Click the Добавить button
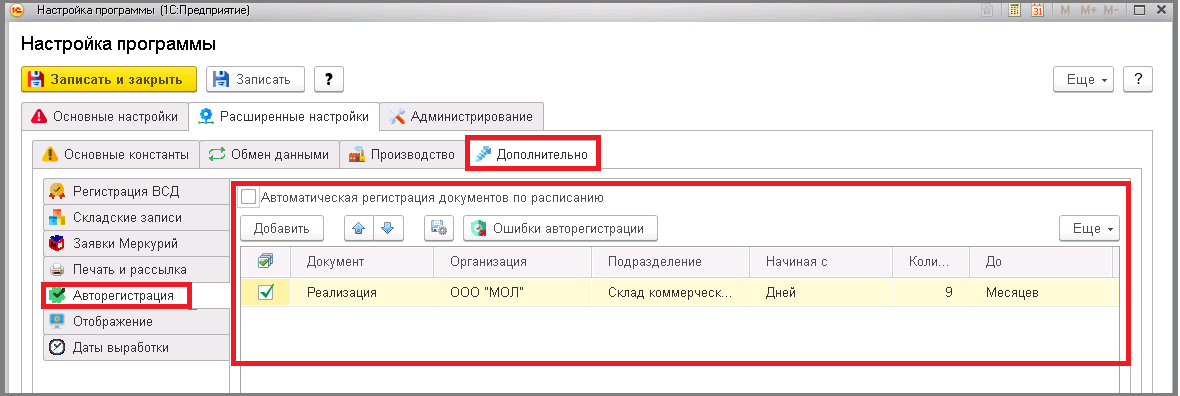 pyautogui.click(x=281, y=229)
